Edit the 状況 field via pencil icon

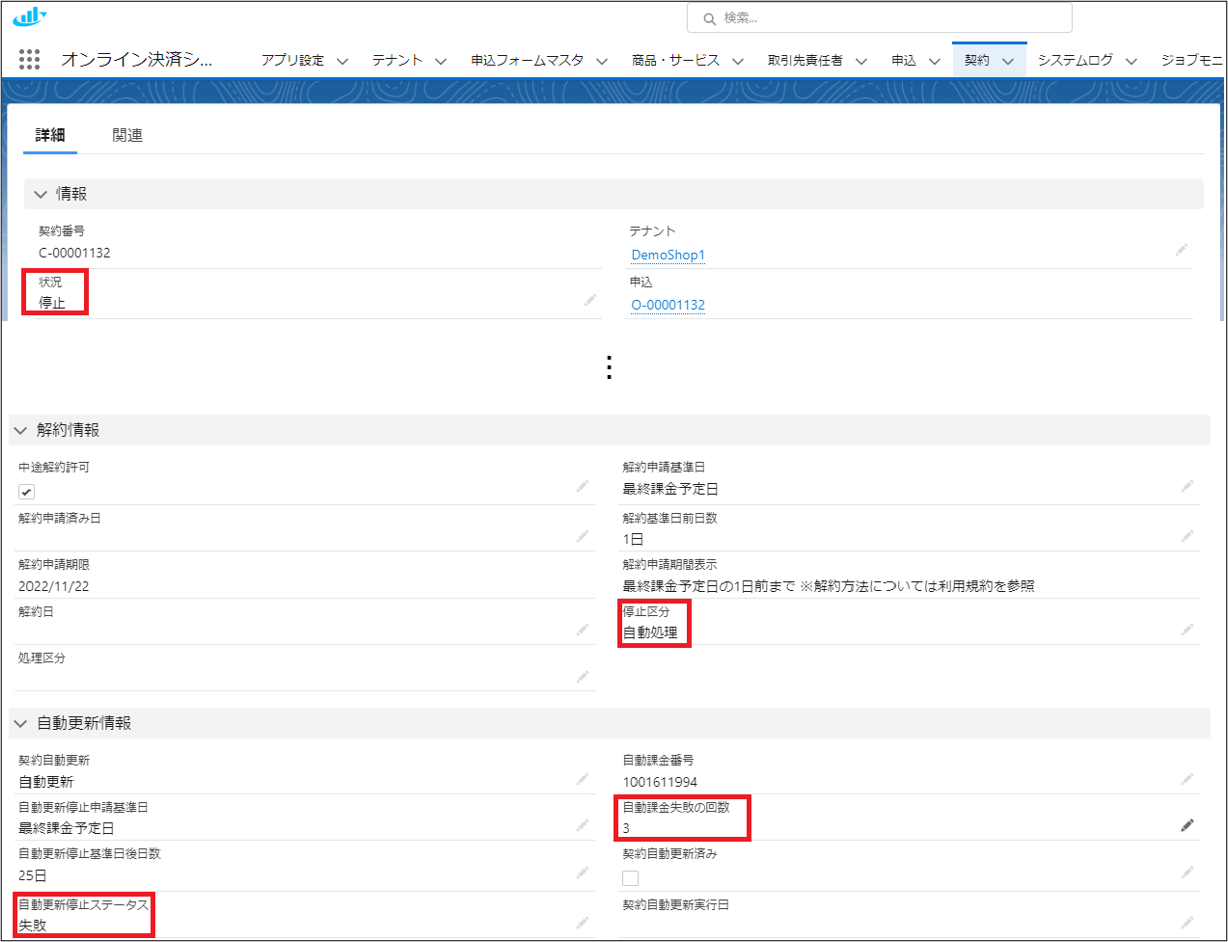(x=590, y=300)
